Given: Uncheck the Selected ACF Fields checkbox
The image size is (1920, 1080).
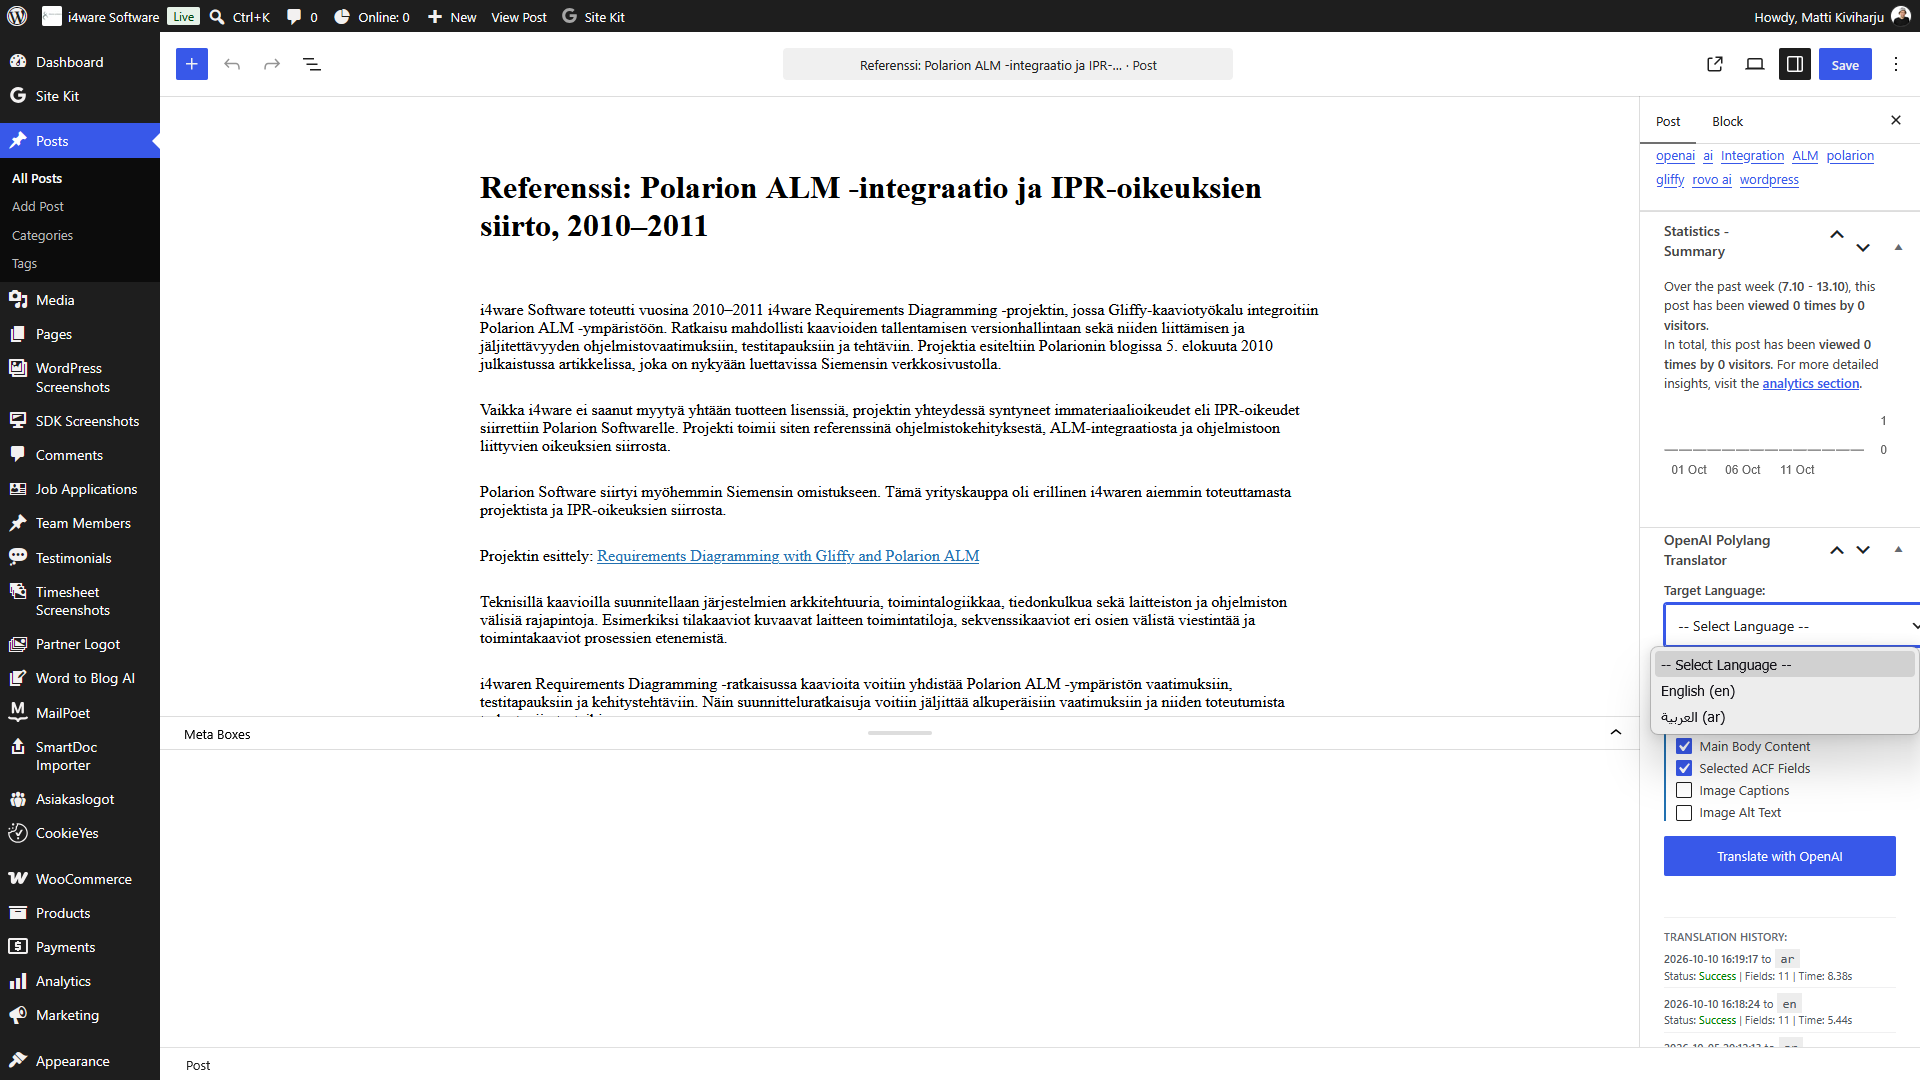Looking at the screenshot, I should (x=1684, y=768).
